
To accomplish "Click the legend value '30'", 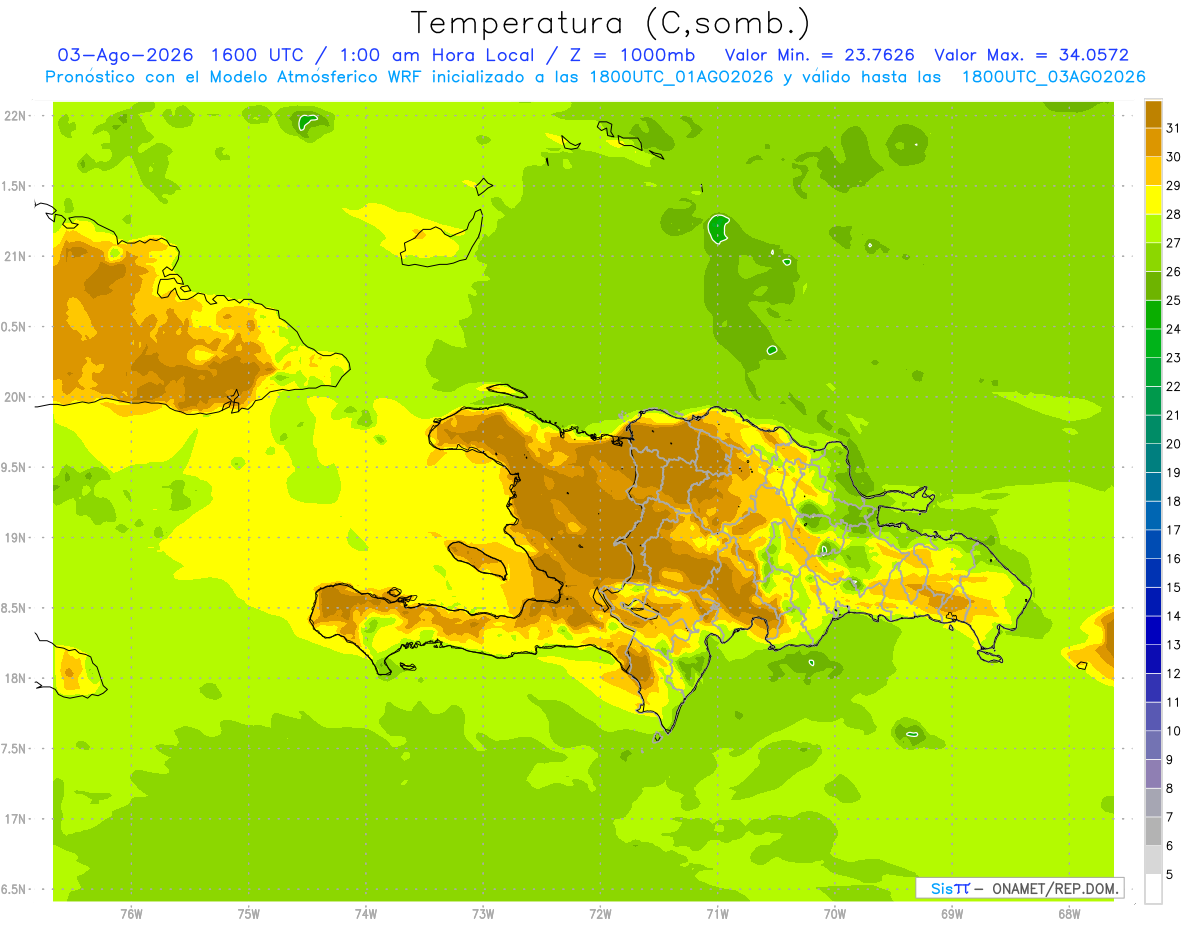I will pyautogui.click(x=1174, y=157).
